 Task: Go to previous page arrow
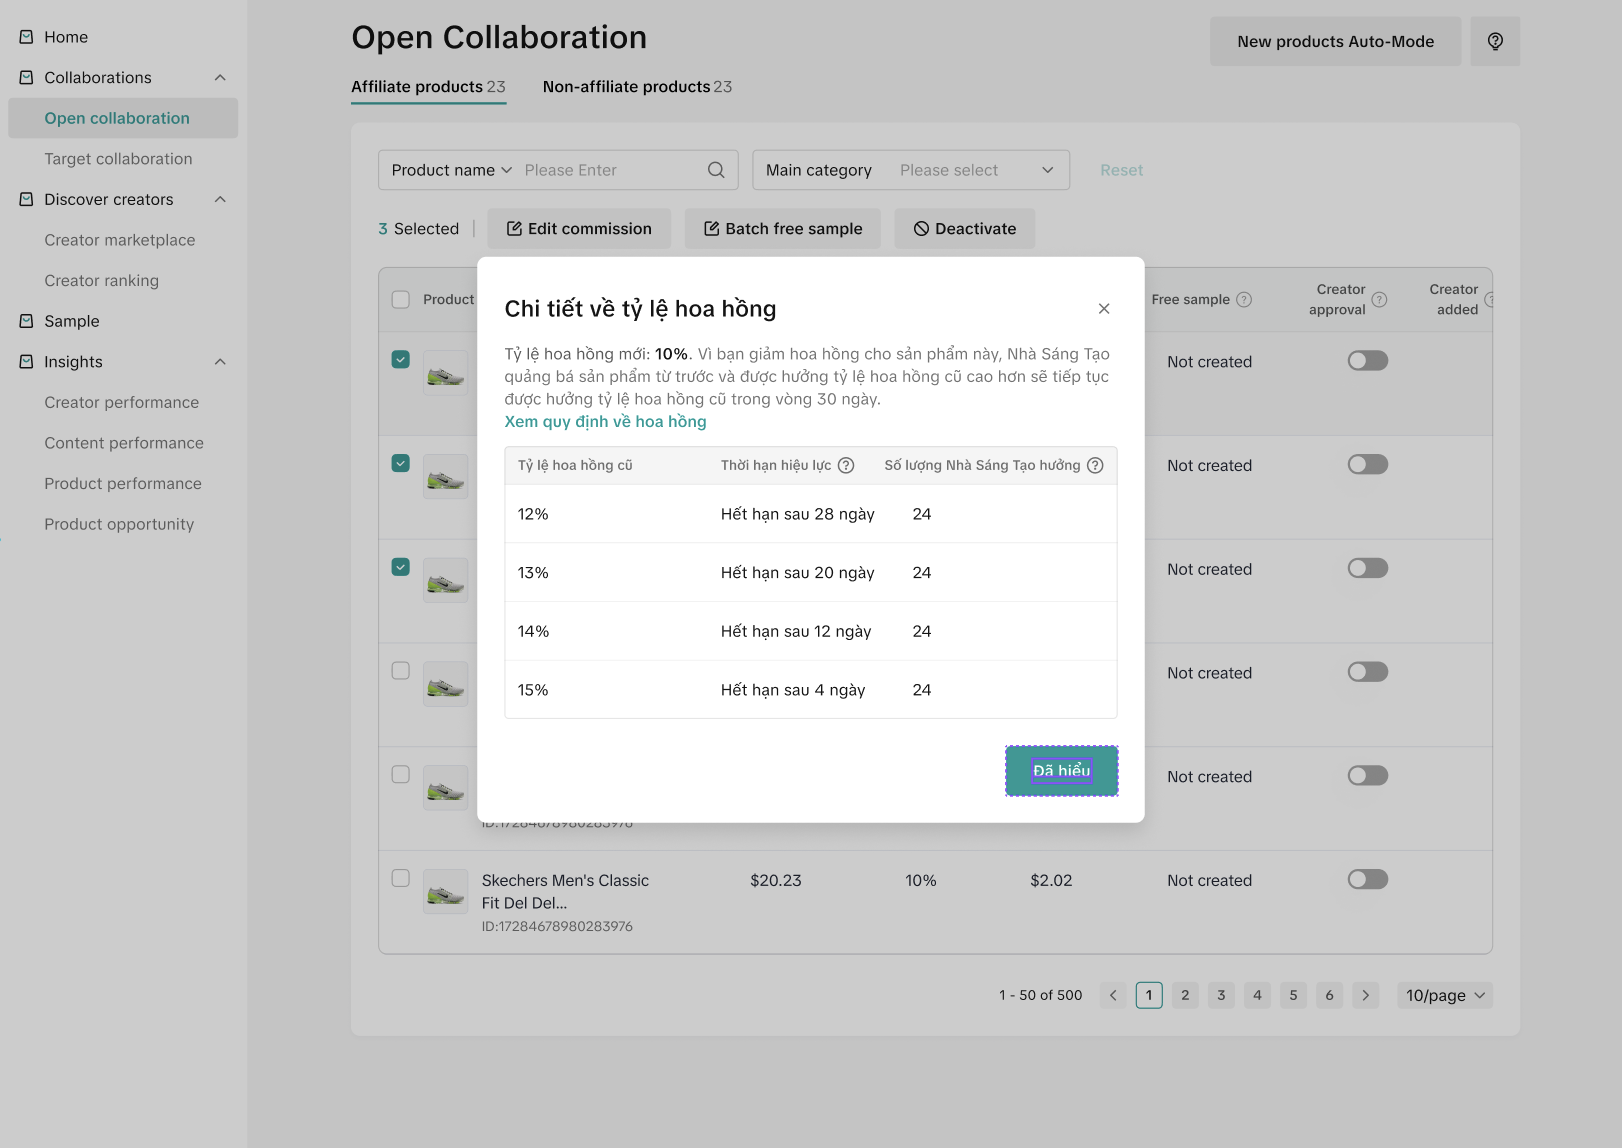(x=1113, y=995)
